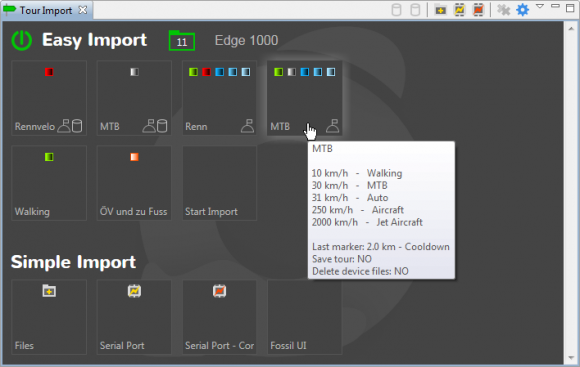
Task: Click the scrollbar down arrow
Action: coord(571,358)
